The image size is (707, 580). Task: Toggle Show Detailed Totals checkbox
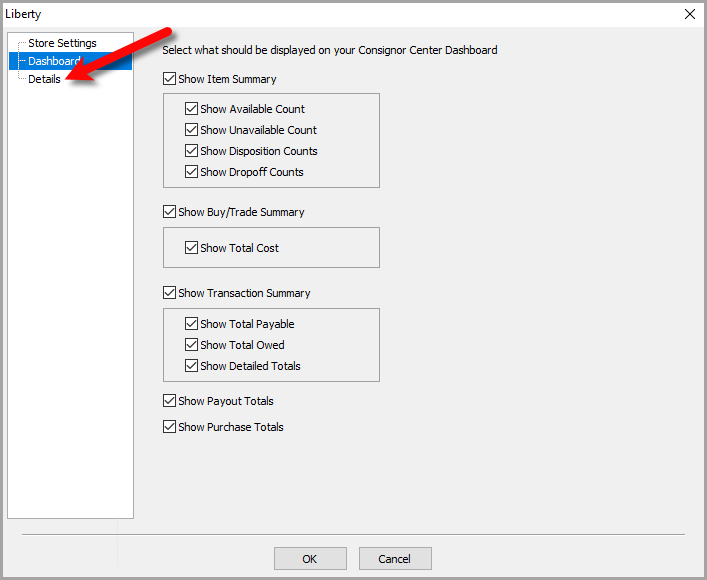click(191, 366)
